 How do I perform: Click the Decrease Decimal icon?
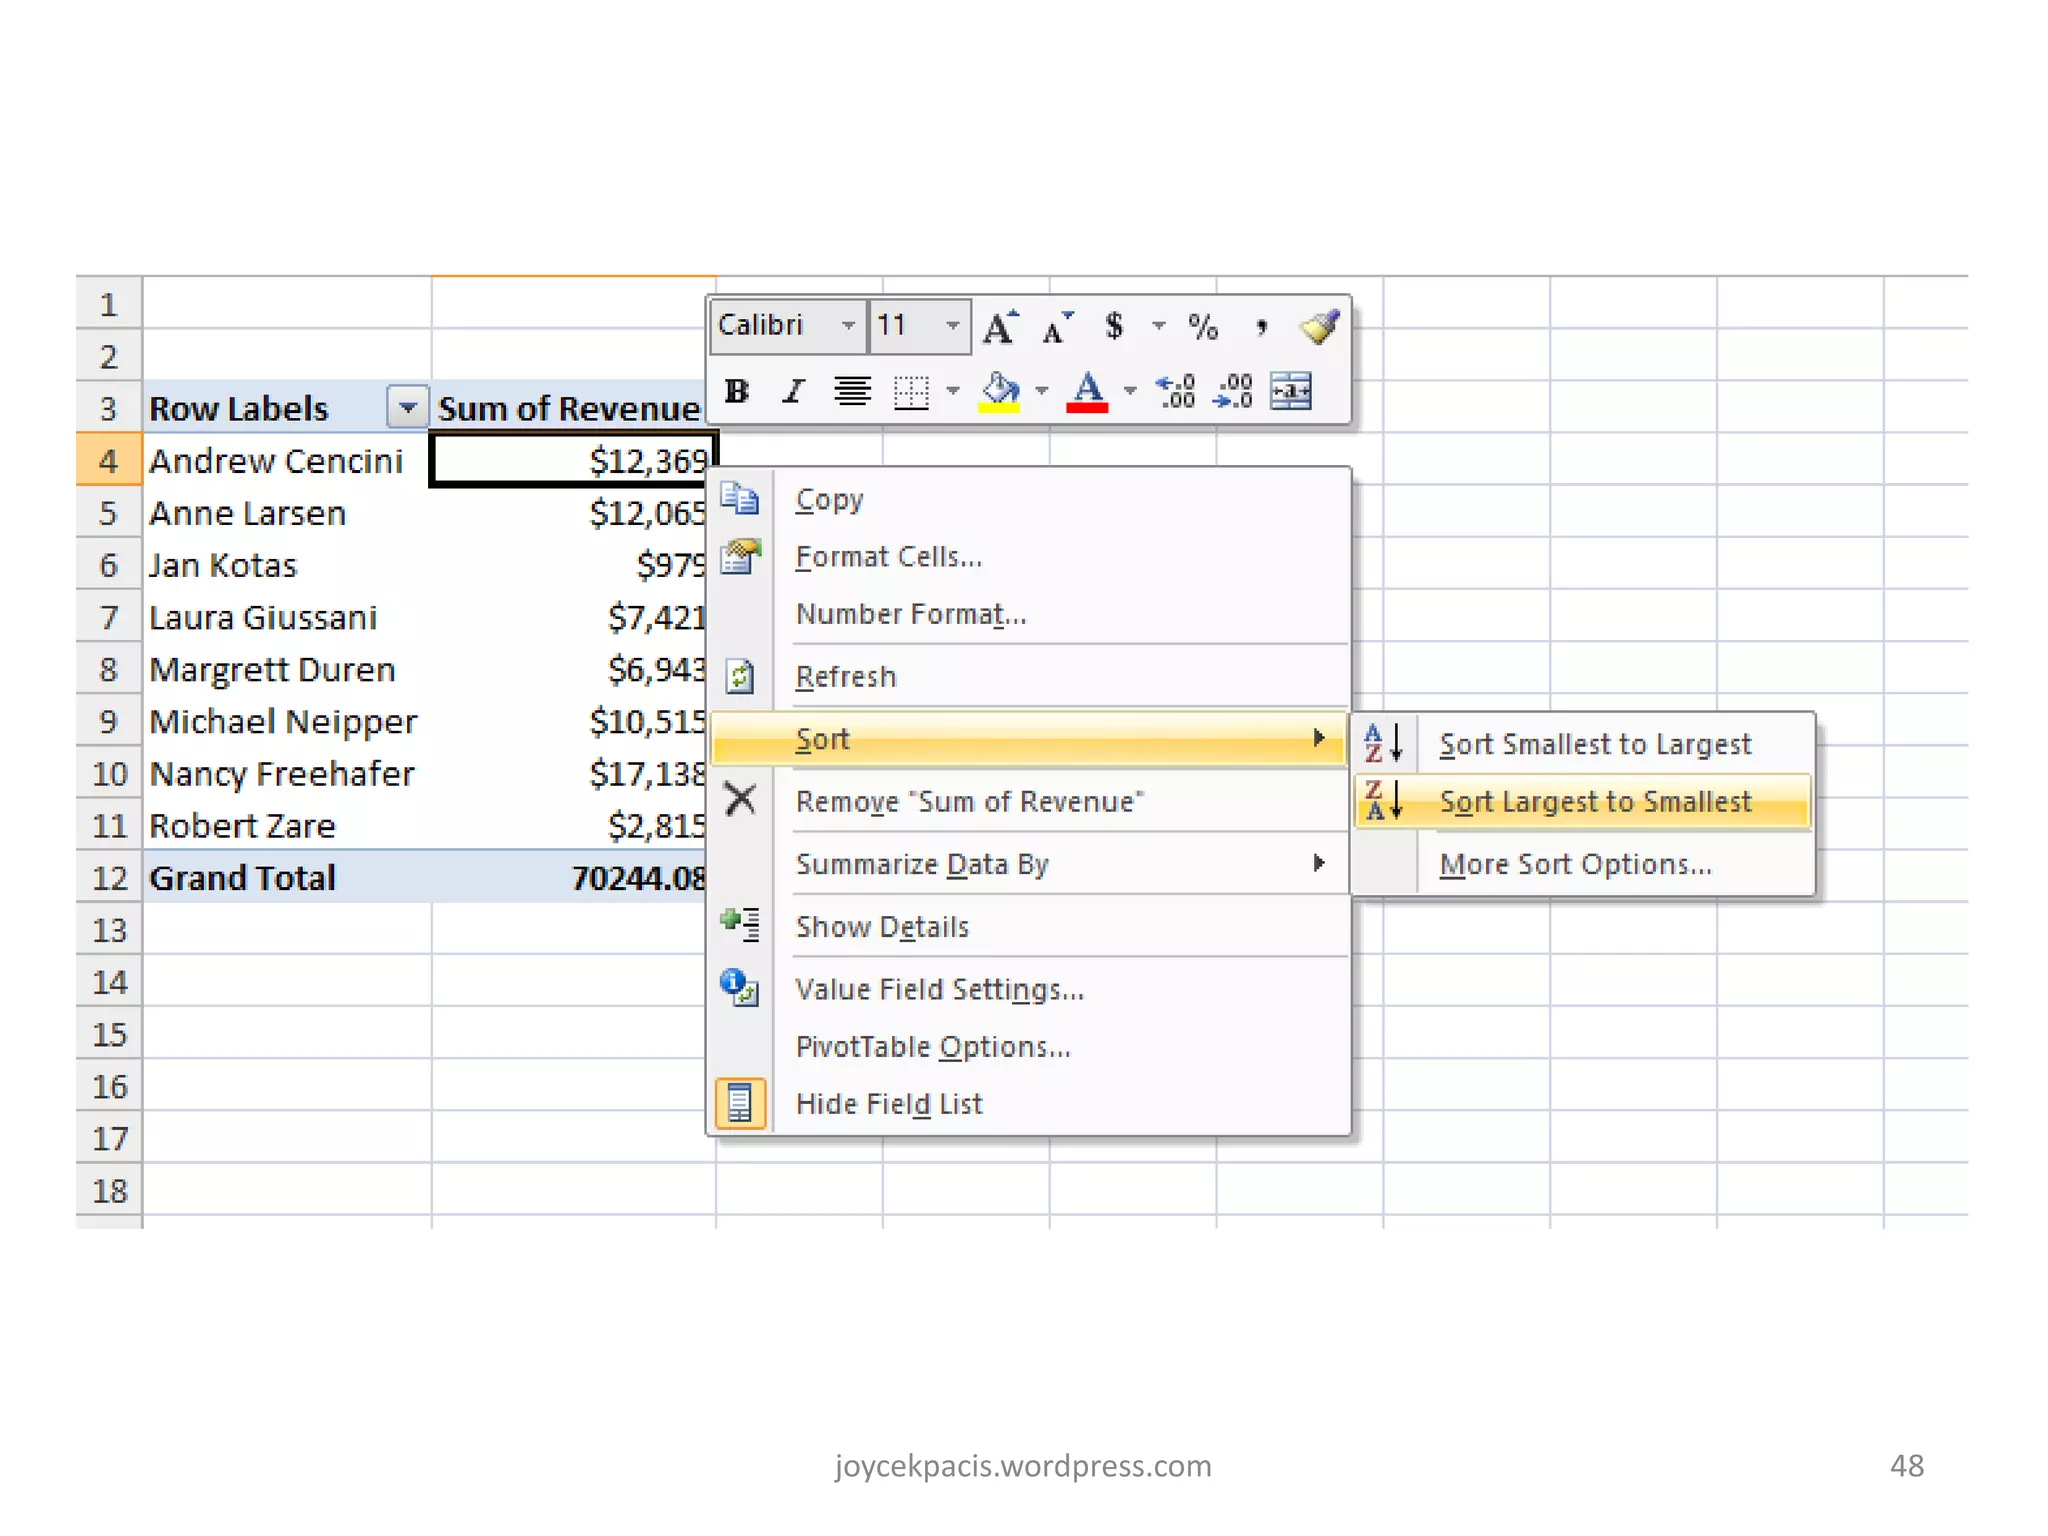pyautogui.click(x=1233, y=391)
